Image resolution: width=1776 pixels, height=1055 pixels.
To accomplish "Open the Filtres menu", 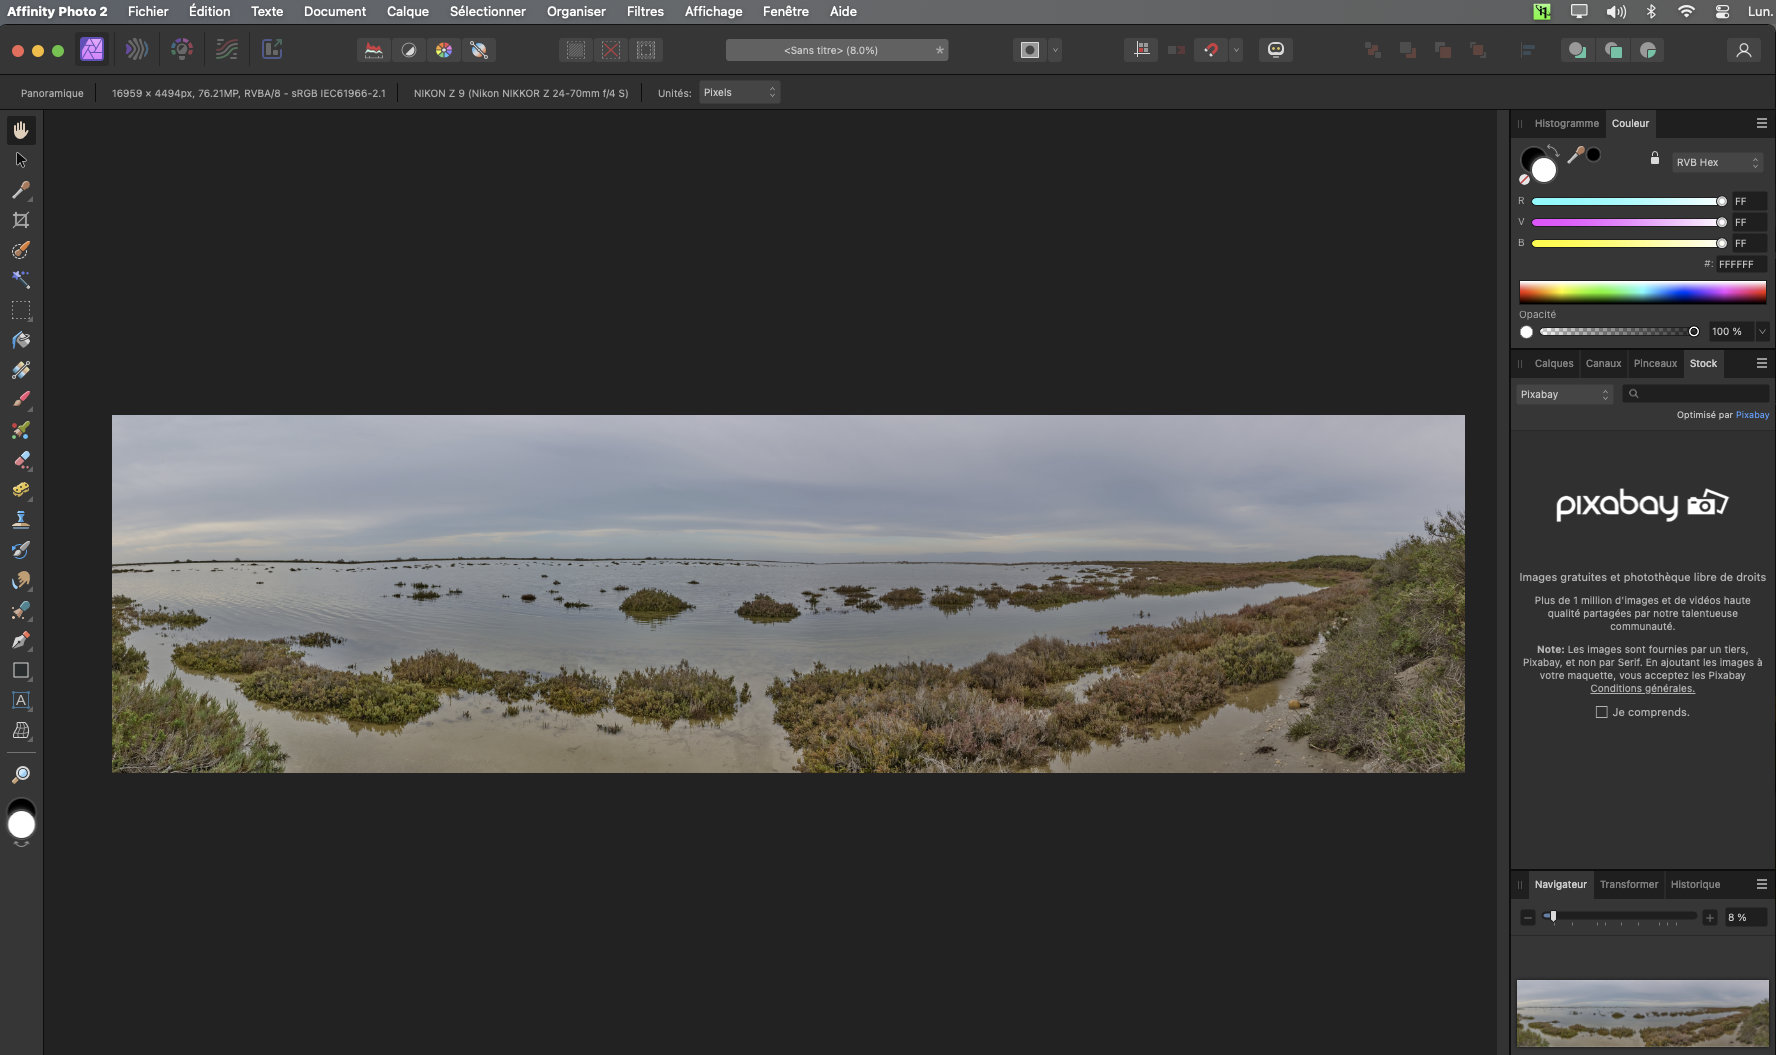I will [x=645, y=11].
